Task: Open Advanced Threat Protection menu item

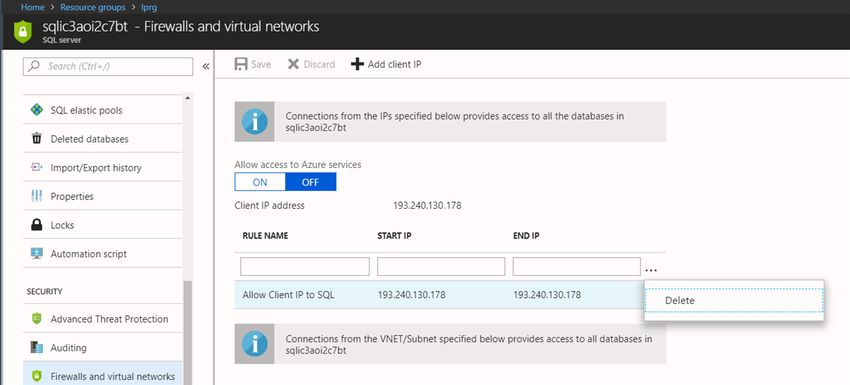Action: pyautogui.click(x=103, y=319)
